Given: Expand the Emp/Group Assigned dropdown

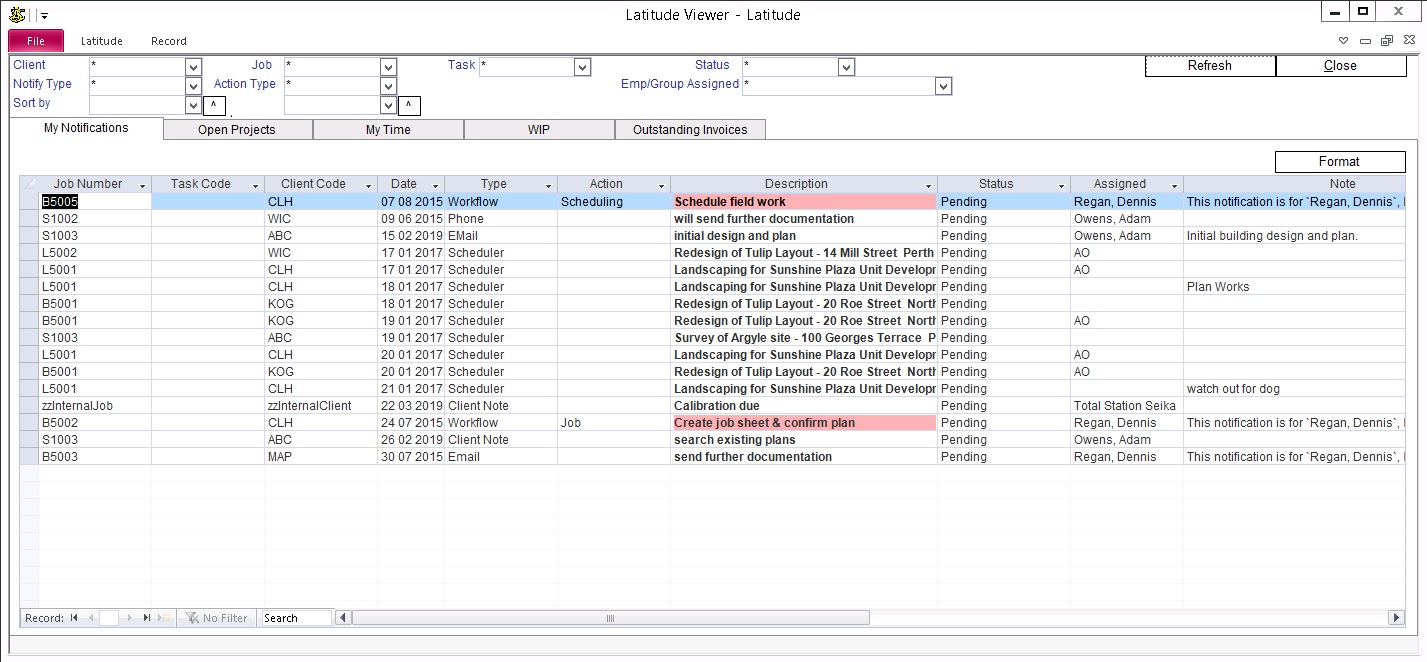Looking at the screenshot, I should point(942,87).
